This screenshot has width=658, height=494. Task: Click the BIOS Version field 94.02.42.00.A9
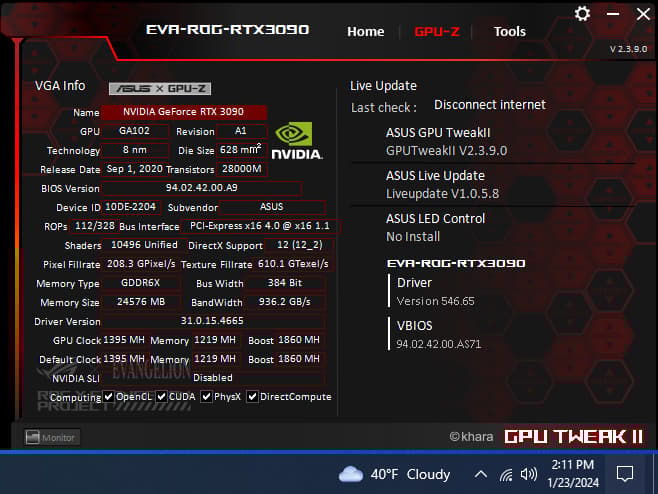pos(201,188)
